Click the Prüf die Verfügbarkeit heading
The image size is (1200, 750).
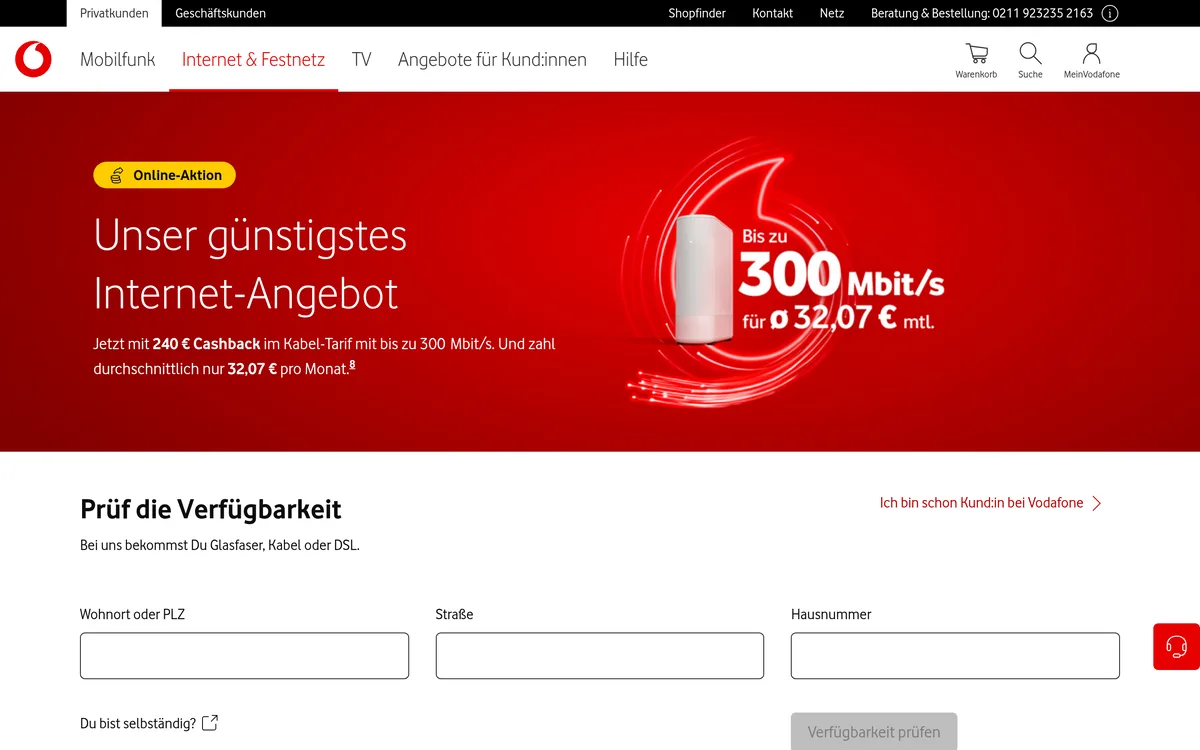211,509
